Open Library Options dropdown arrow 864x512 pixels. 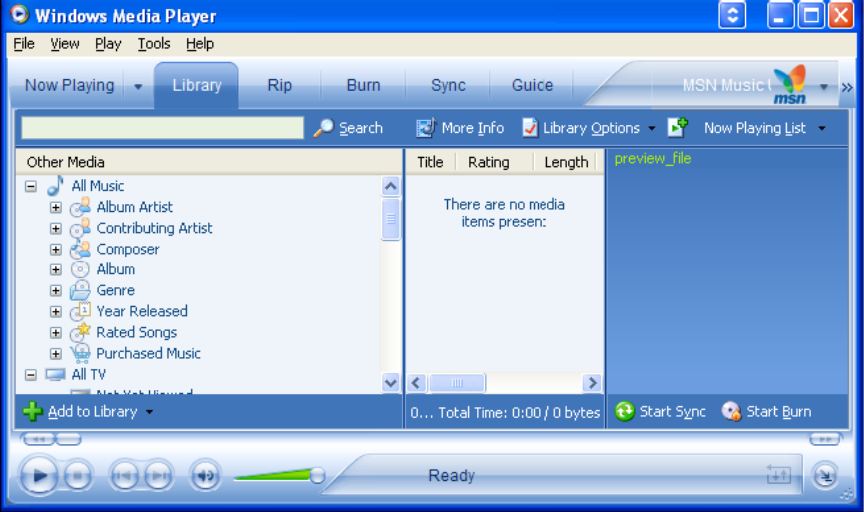point(652,128)
